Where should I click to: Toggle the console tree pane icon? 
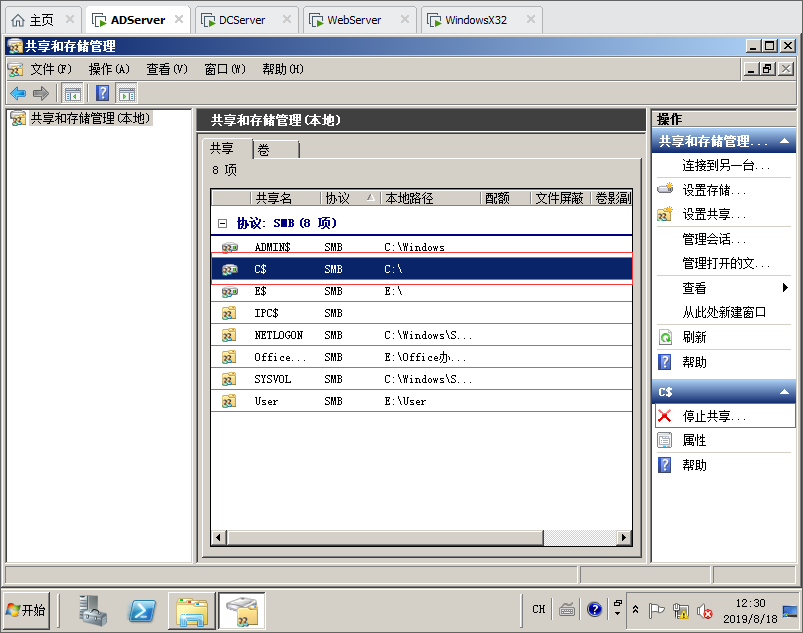click(x=72, y=93)
